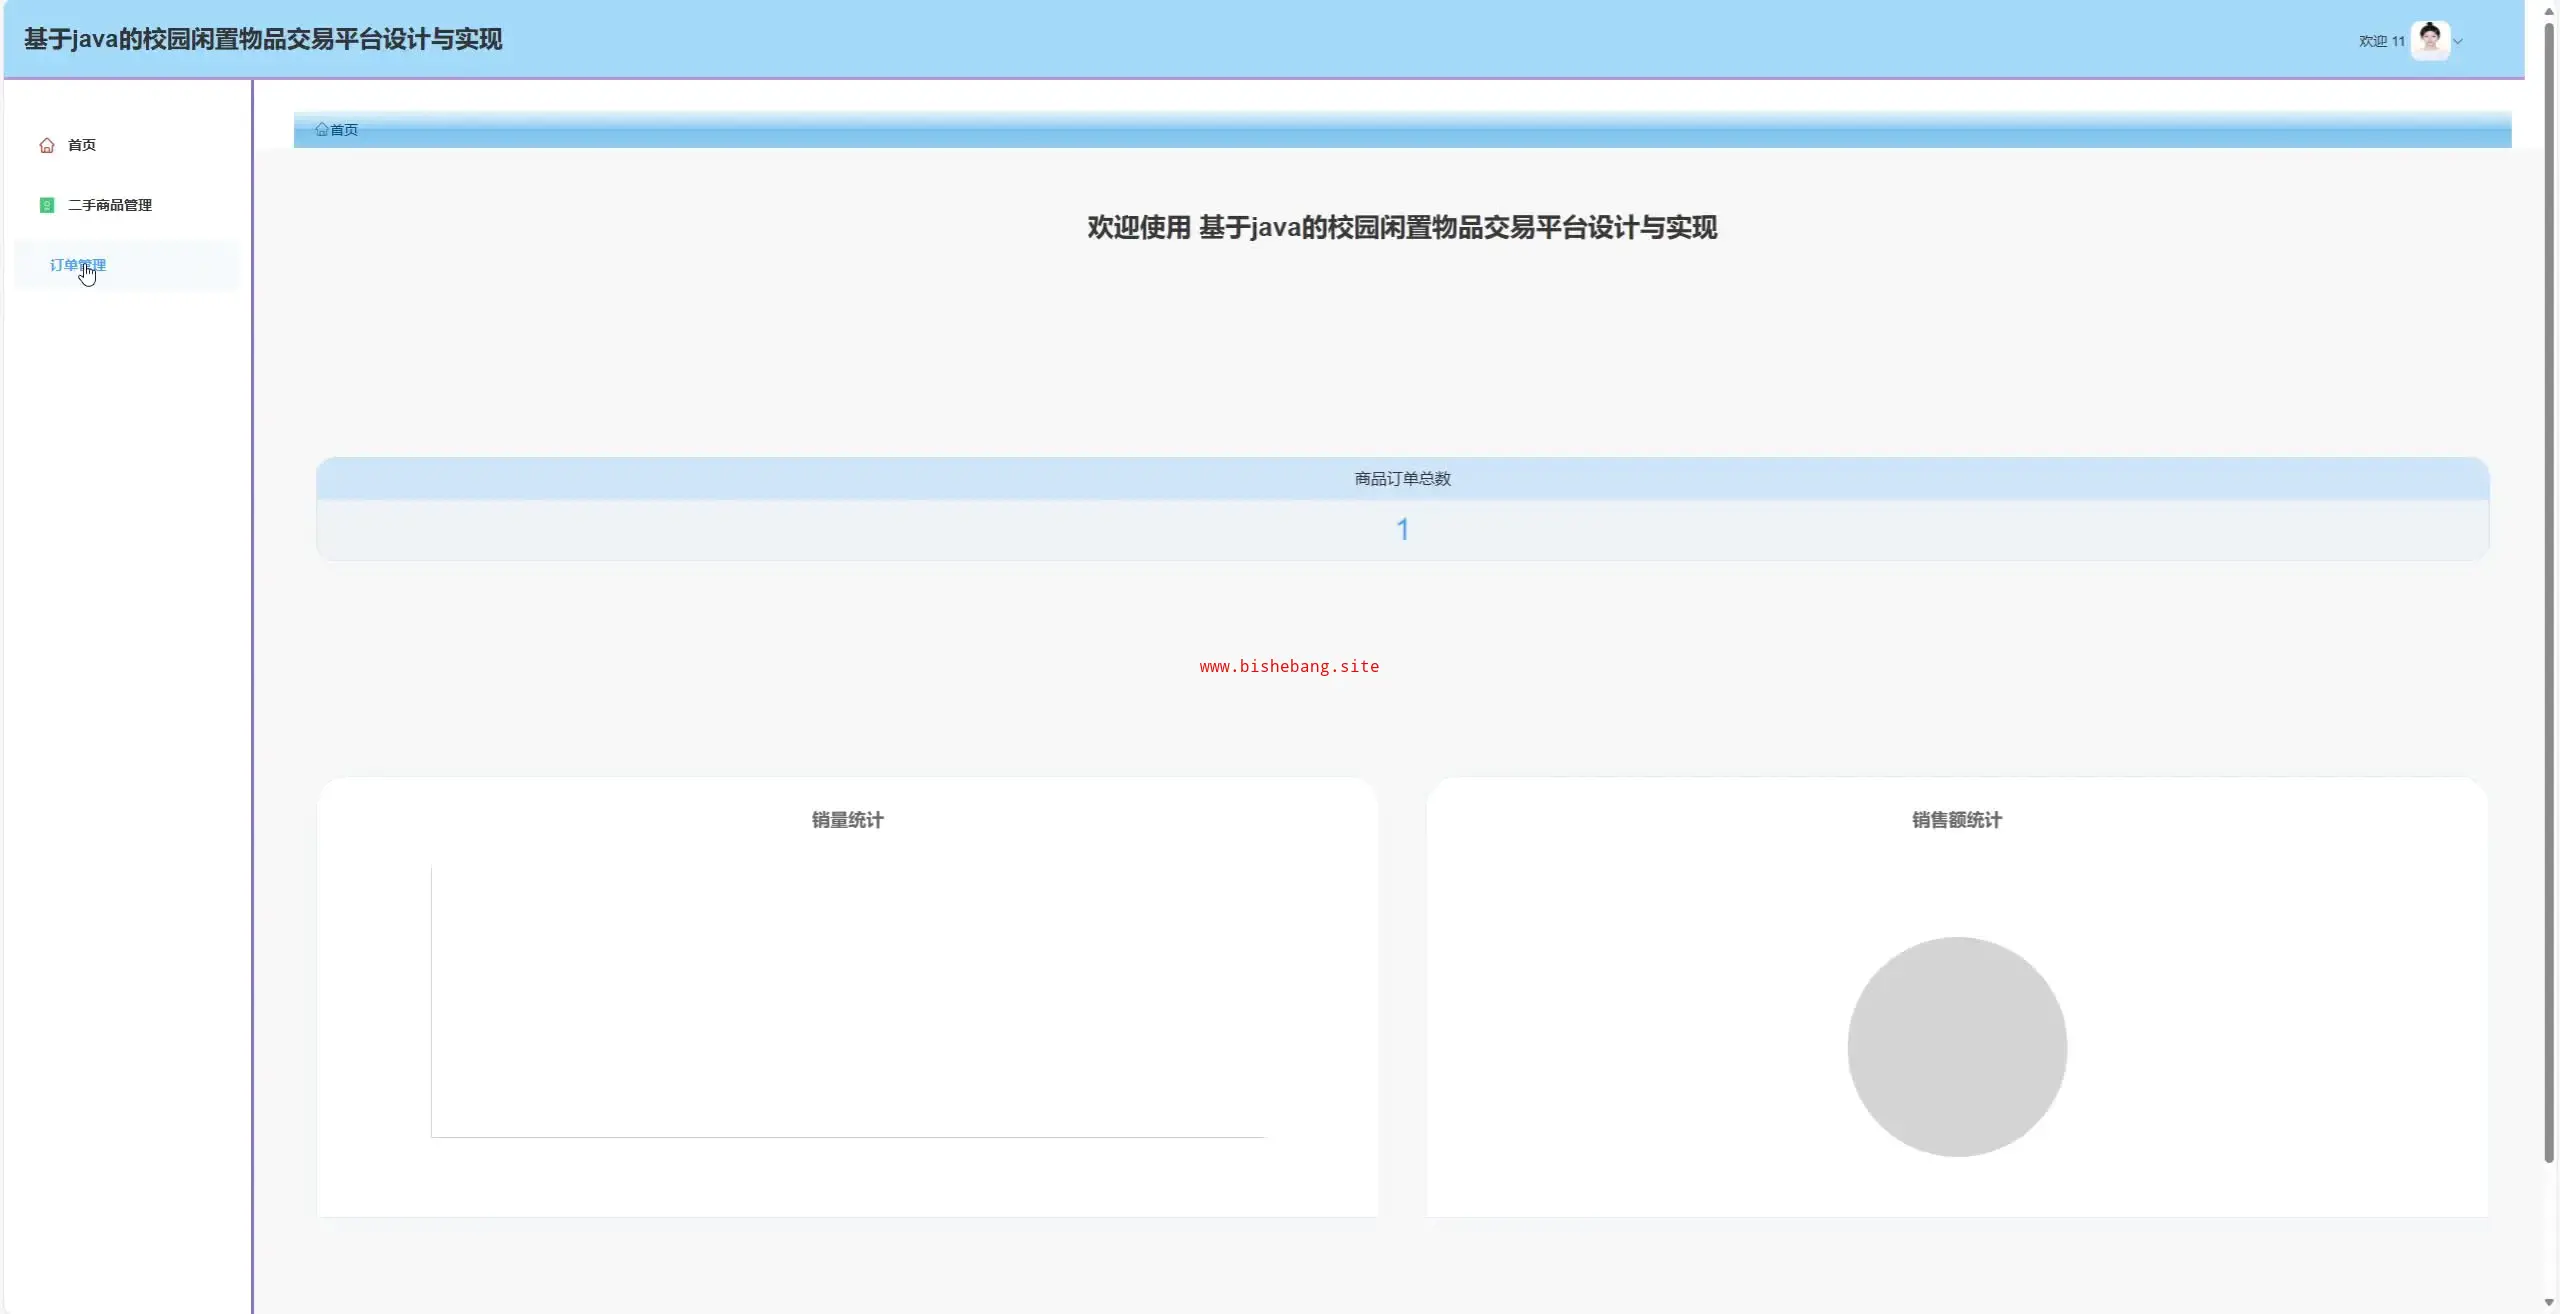Open 二手商品管理 in the sidebar menu
The width and height of the screenshot is (2560, 1314).
pos(110,205)
